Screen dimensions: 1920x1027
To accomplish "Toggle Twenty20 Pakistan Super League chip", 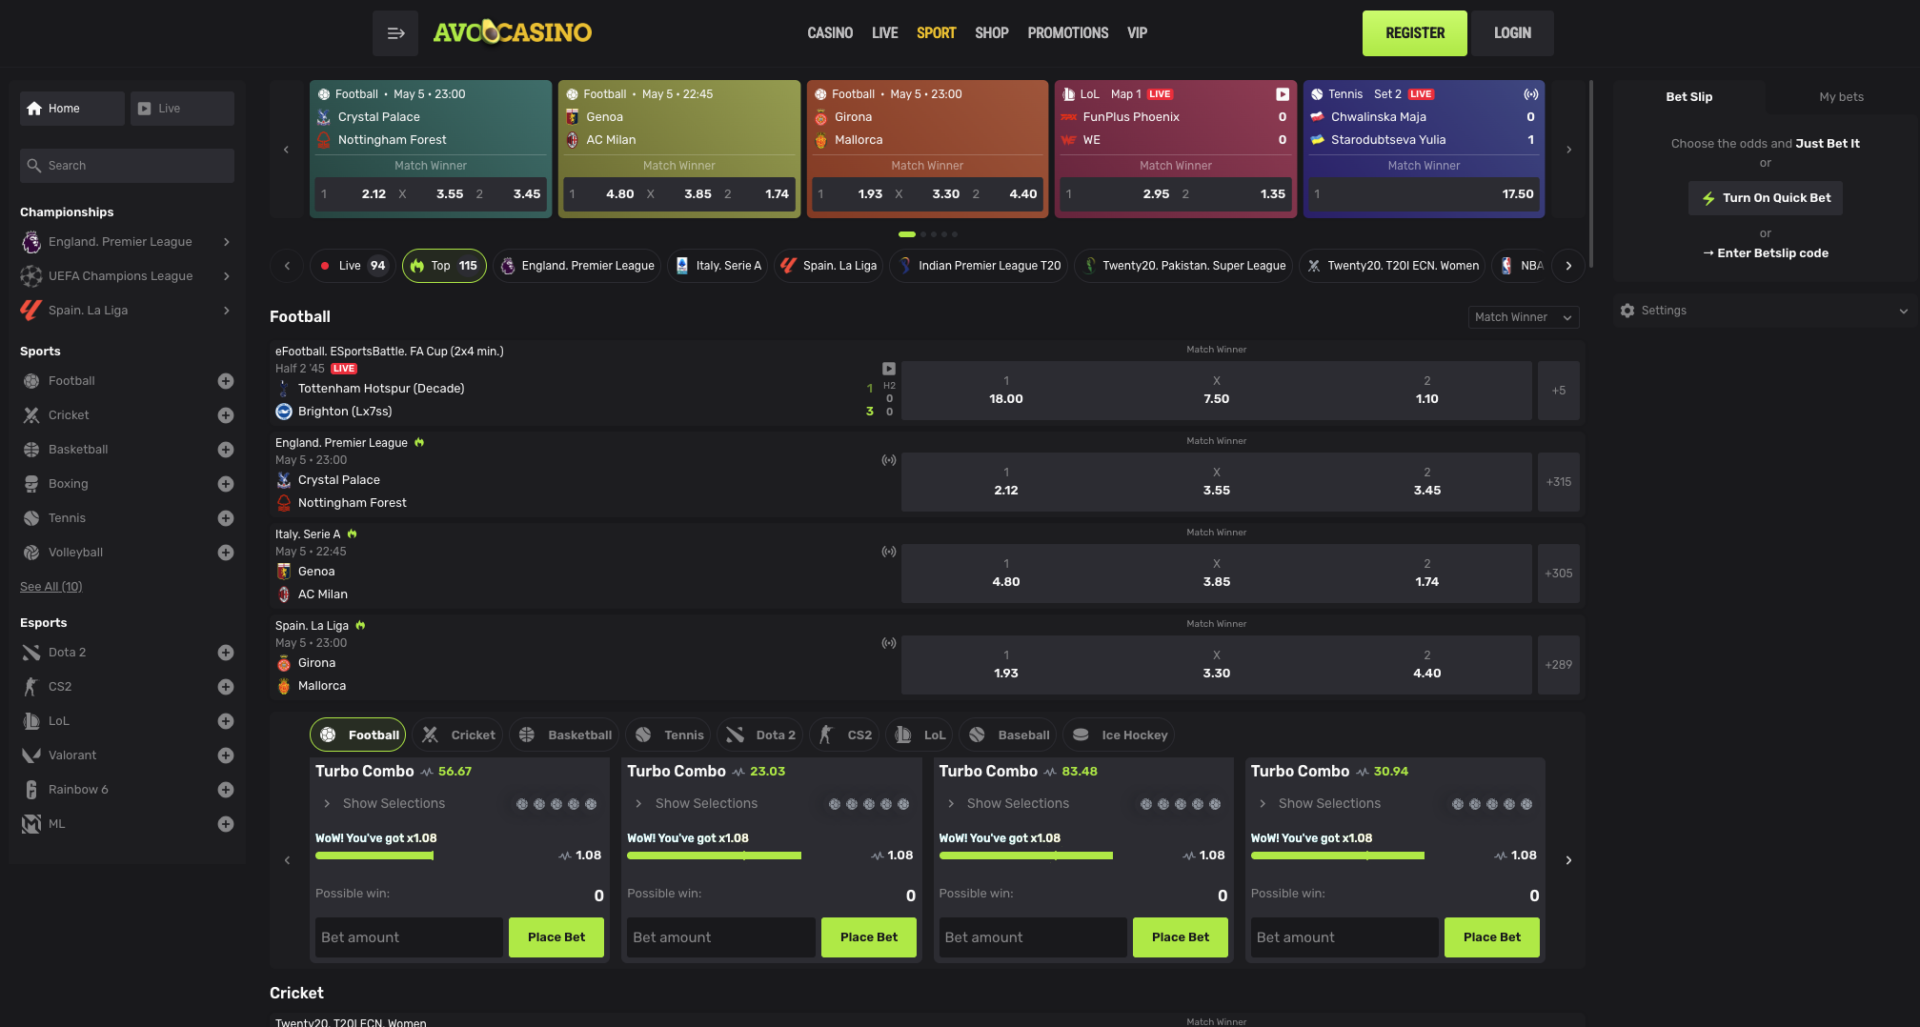I will pyautogui.click(x=1185, y=266).
